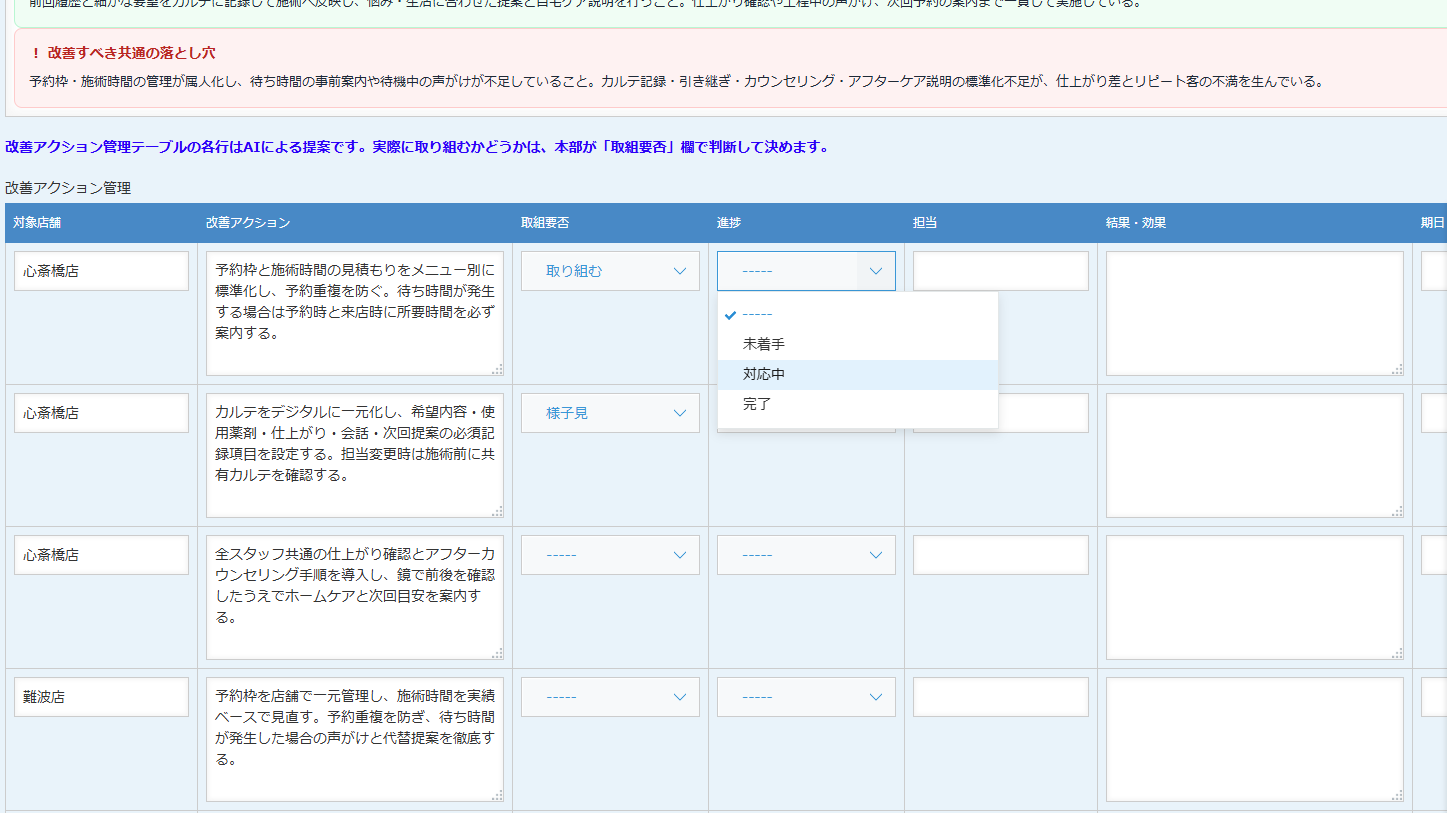The height and width of the screenshot is (813, 1447).
Task: Open the 取組要否 dropdown showing "様子見"
Action: [610, 413]
